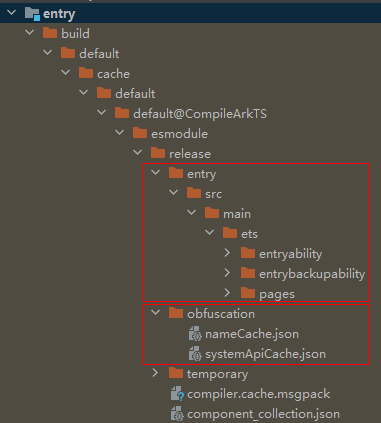Collapse the main folder chevron
The image size is (381, 423).
192,213
